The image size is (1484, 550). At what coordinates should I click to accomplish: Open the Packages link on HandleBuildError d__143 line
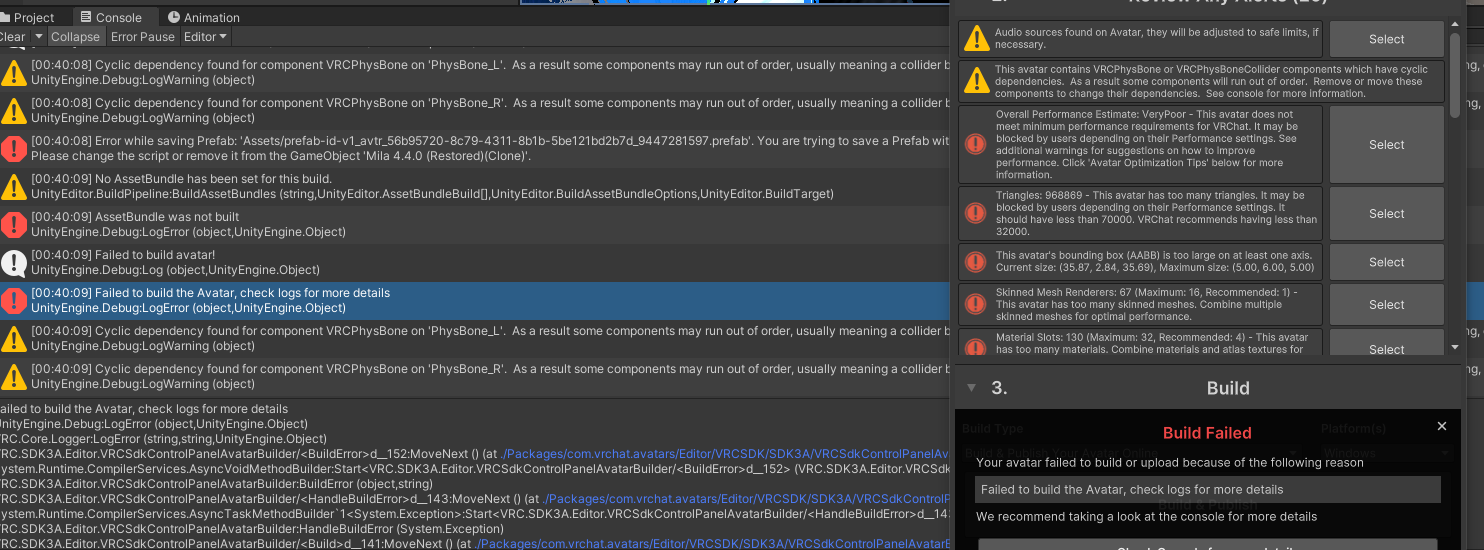tap(746, 499)
